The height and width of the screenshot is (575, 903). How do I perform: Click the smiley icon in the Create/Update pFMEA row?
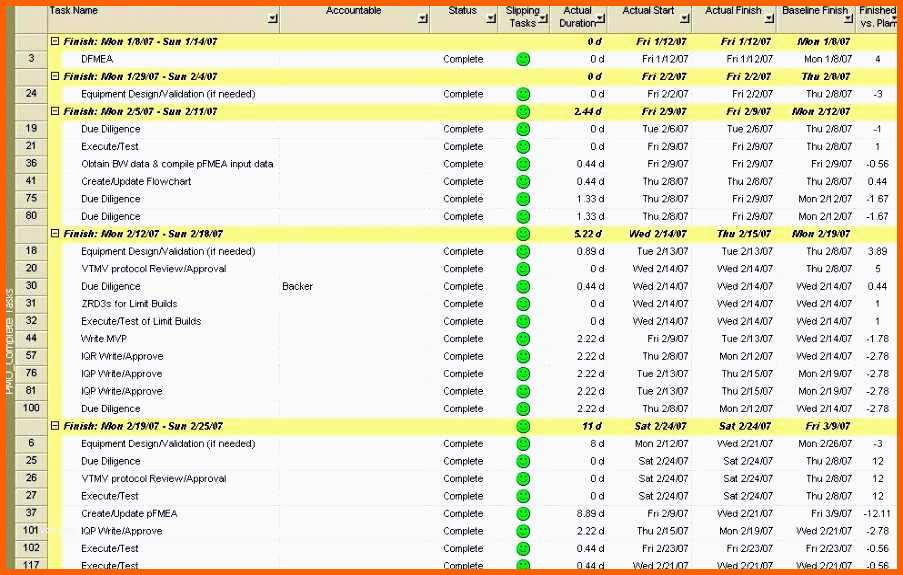click(523, 513)
